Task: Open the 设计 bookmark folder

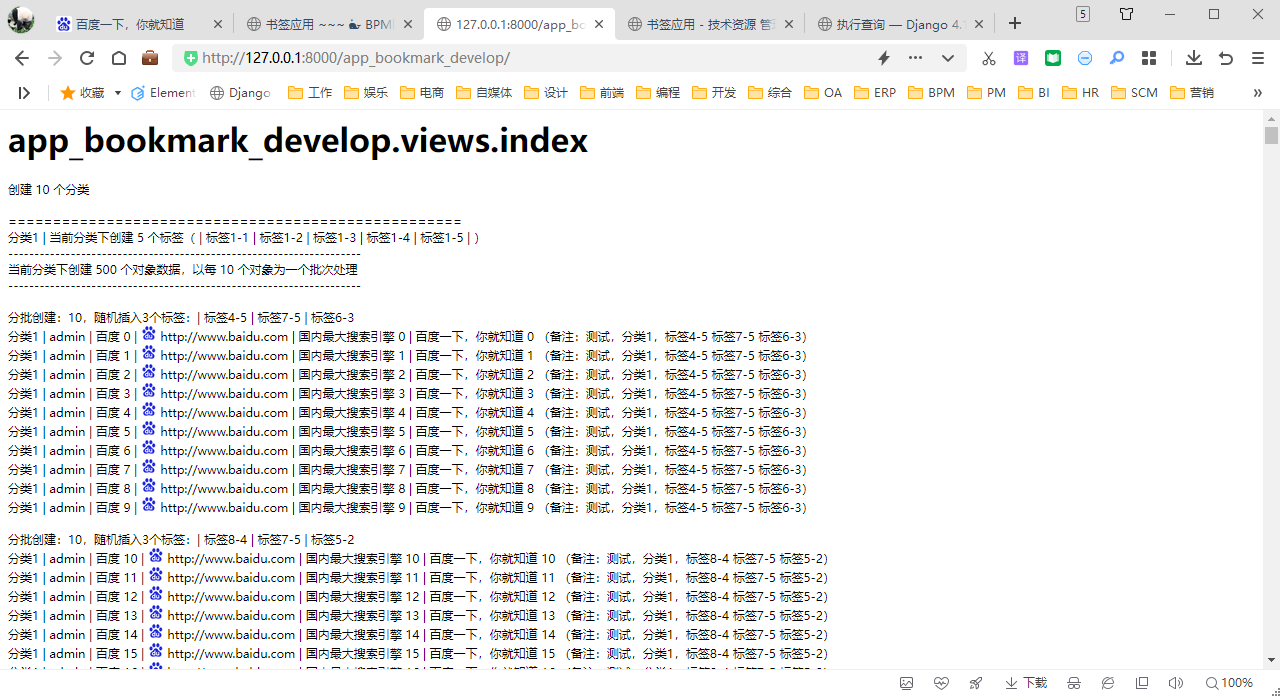Action: [546, 92]
